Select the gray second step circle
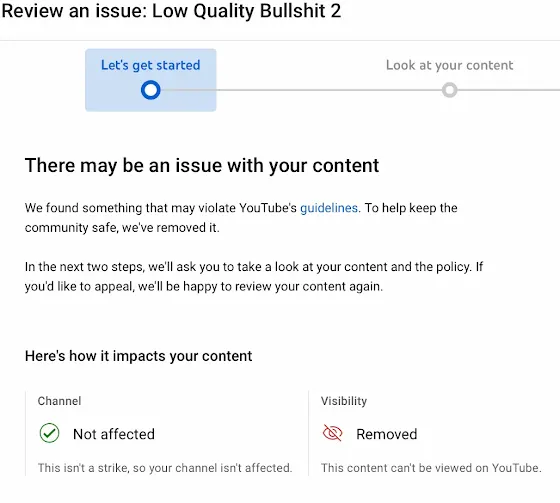The image size is (560, 503). 450,90
